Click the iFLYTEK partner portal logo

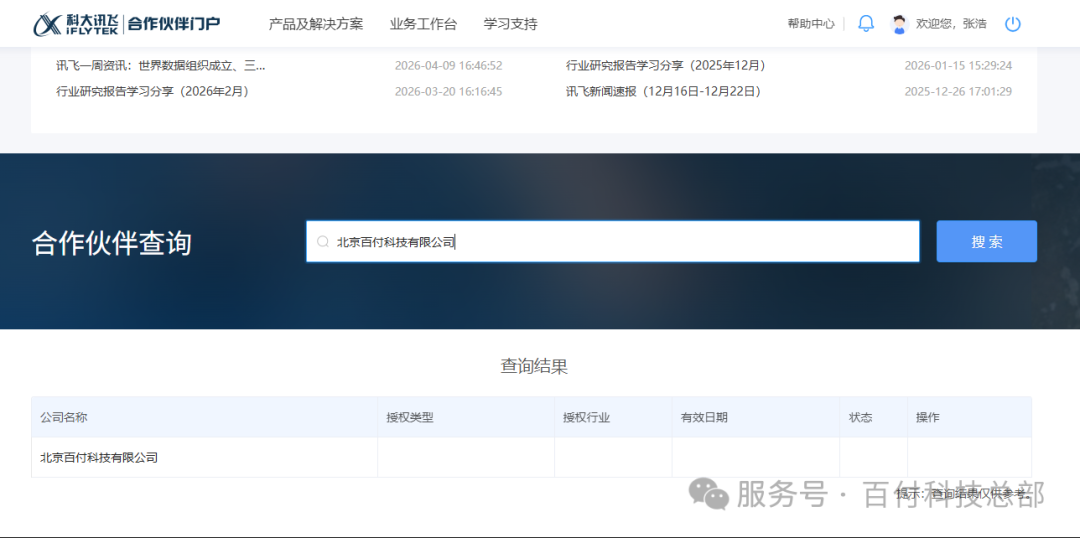pos(127,24)
